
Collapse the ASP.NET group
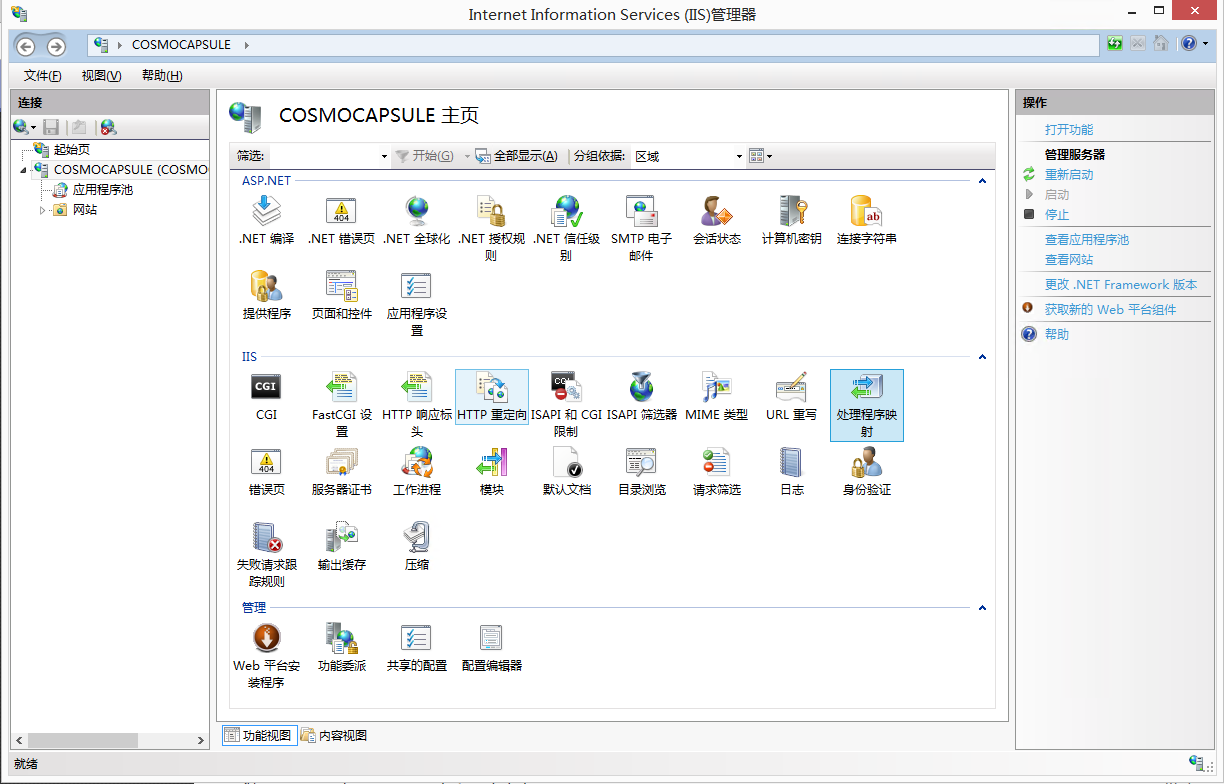(x=982, y=181)
